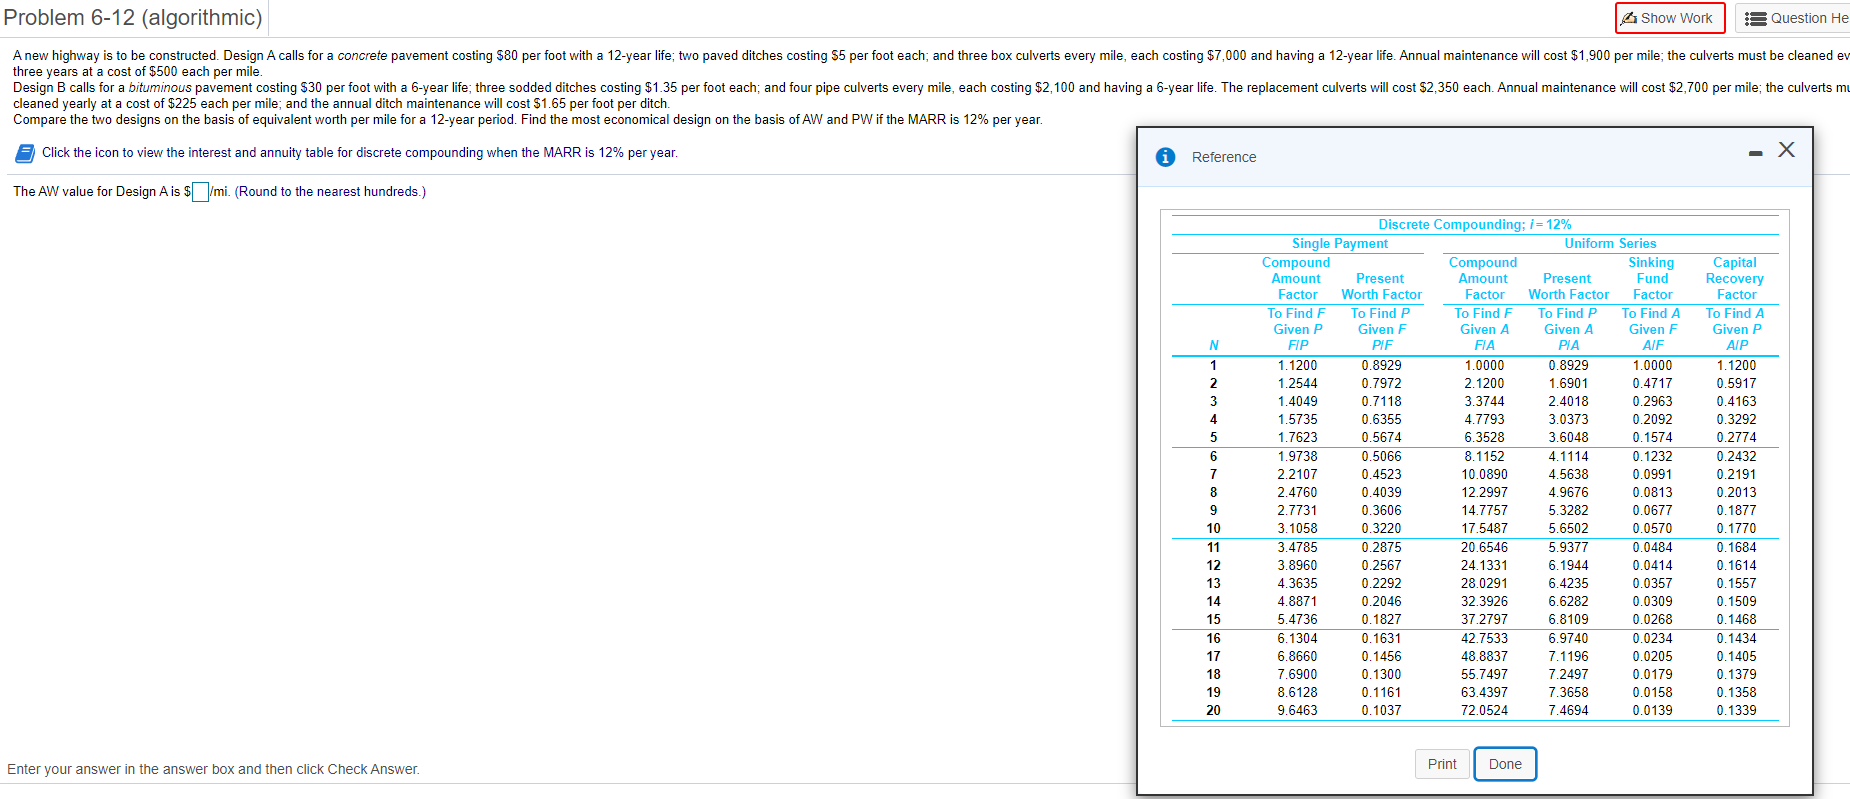Click the Sinking Fund Factor header
This screenshot has height=799, width=1850.
[1652, 279]
